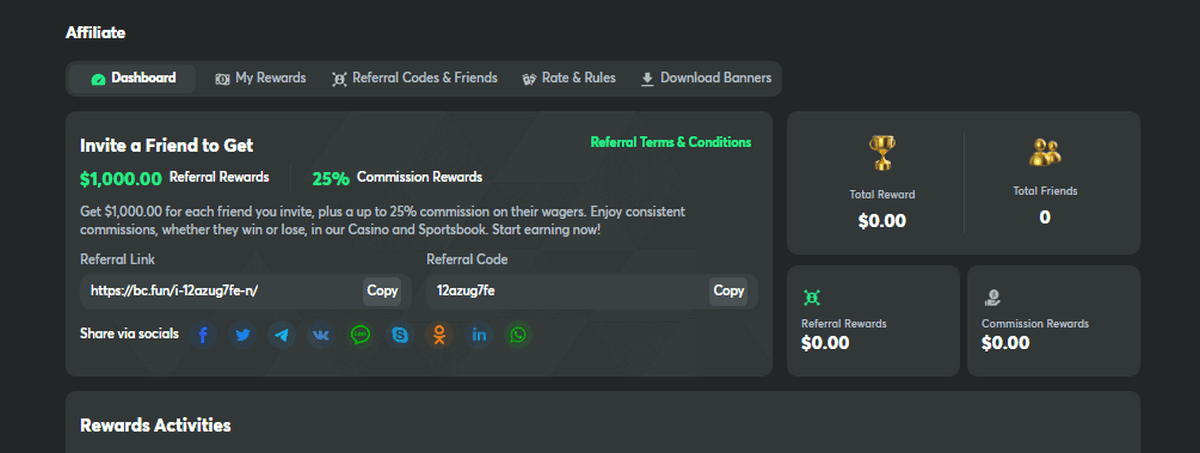Share via the Odnoklassniki icon
This screenshot has width=1200, height=453.
[x=439, y=335]
